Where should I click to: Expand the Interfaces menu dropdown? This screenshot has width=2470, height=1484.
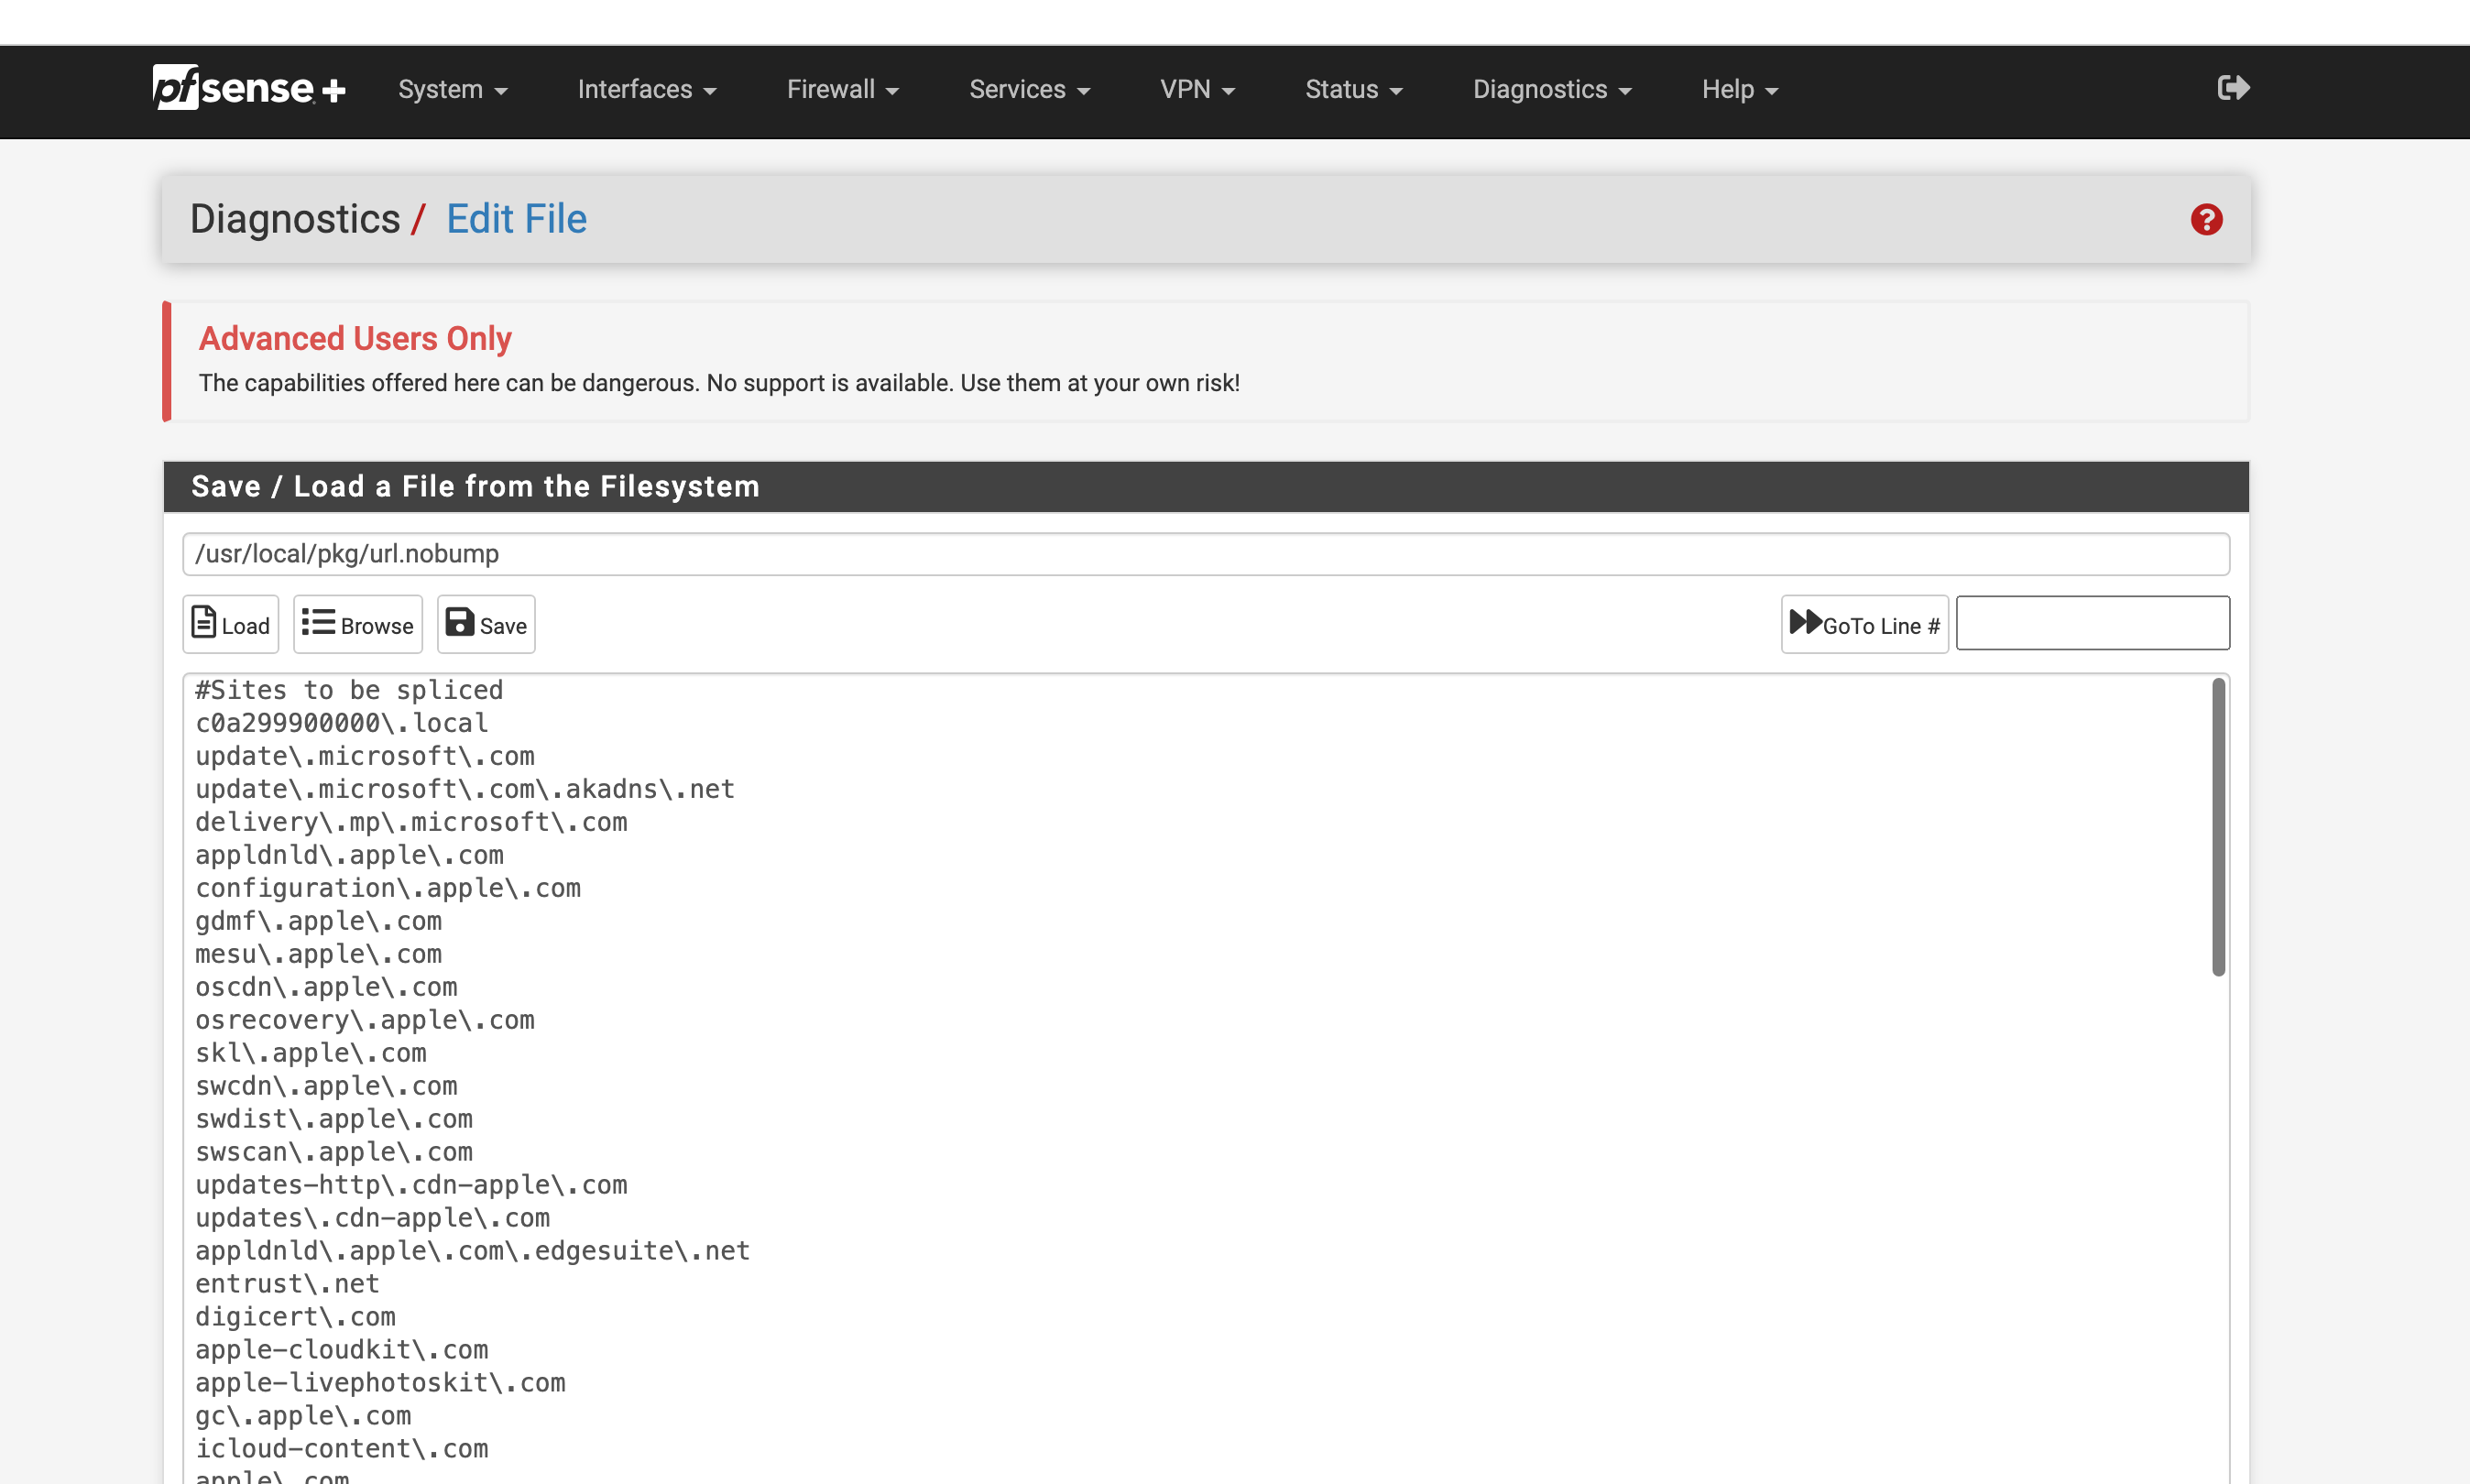646,90
